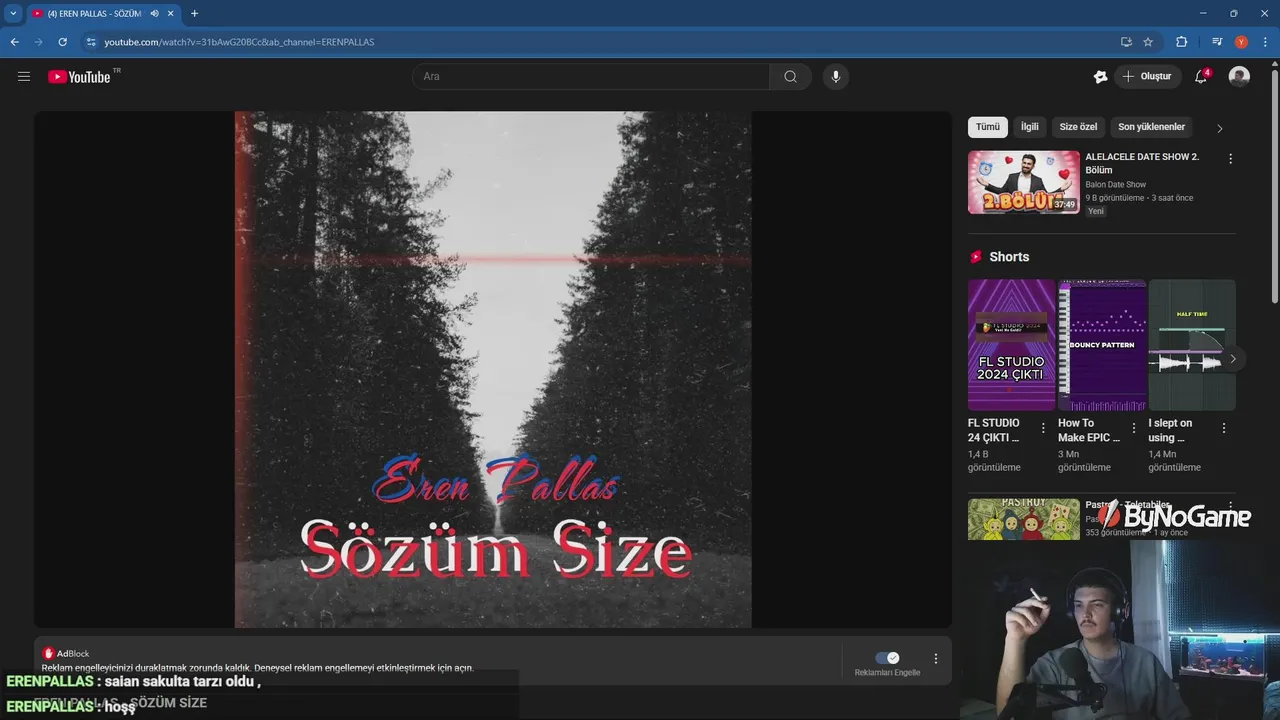The image size is (1280, 720).
Task: Bookmark this page with the star
Action: tap(1148, 42)
